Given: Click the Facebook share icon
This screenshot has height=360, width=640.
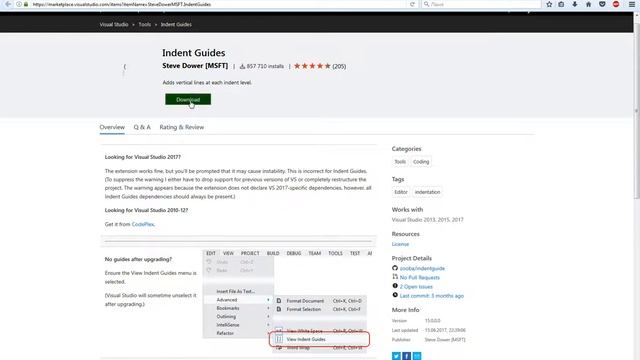Looking at the screenshot, I should pyautogui.click(x=407, y=356).
